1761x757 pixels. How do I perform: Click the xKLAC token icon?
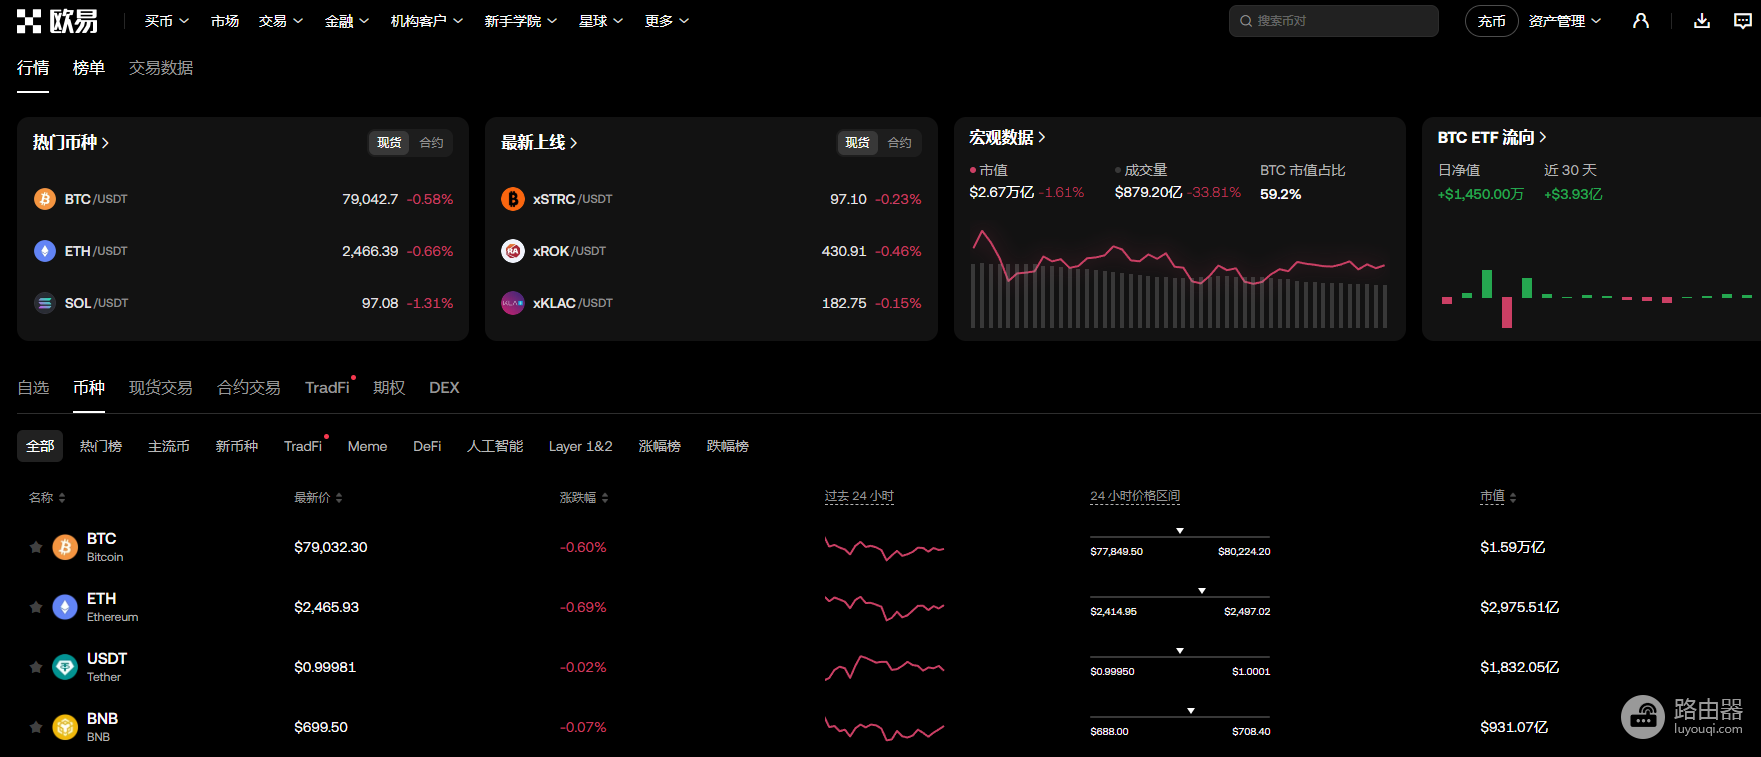pyautogui.click(x=513, y=303)
